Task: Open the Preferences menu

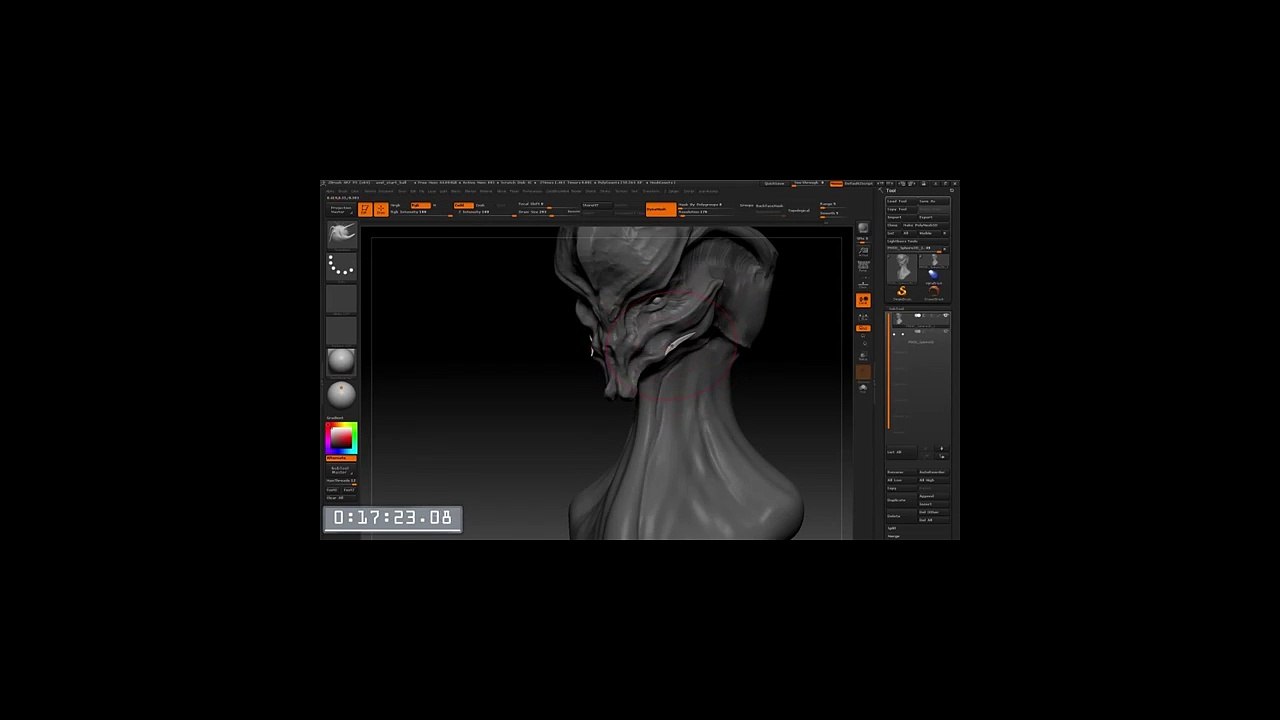Action: click(532, 191)
